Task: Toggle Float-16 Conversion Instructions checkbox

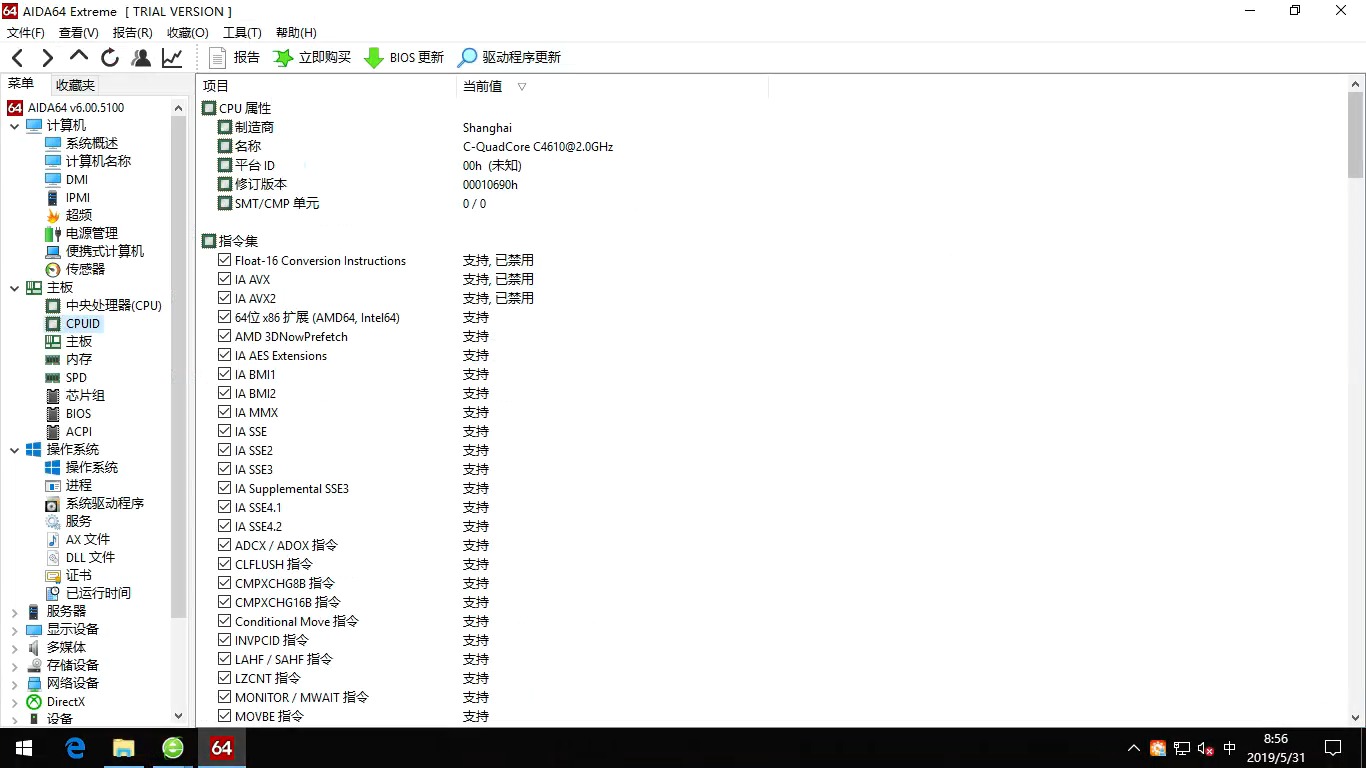Action: 225,260
